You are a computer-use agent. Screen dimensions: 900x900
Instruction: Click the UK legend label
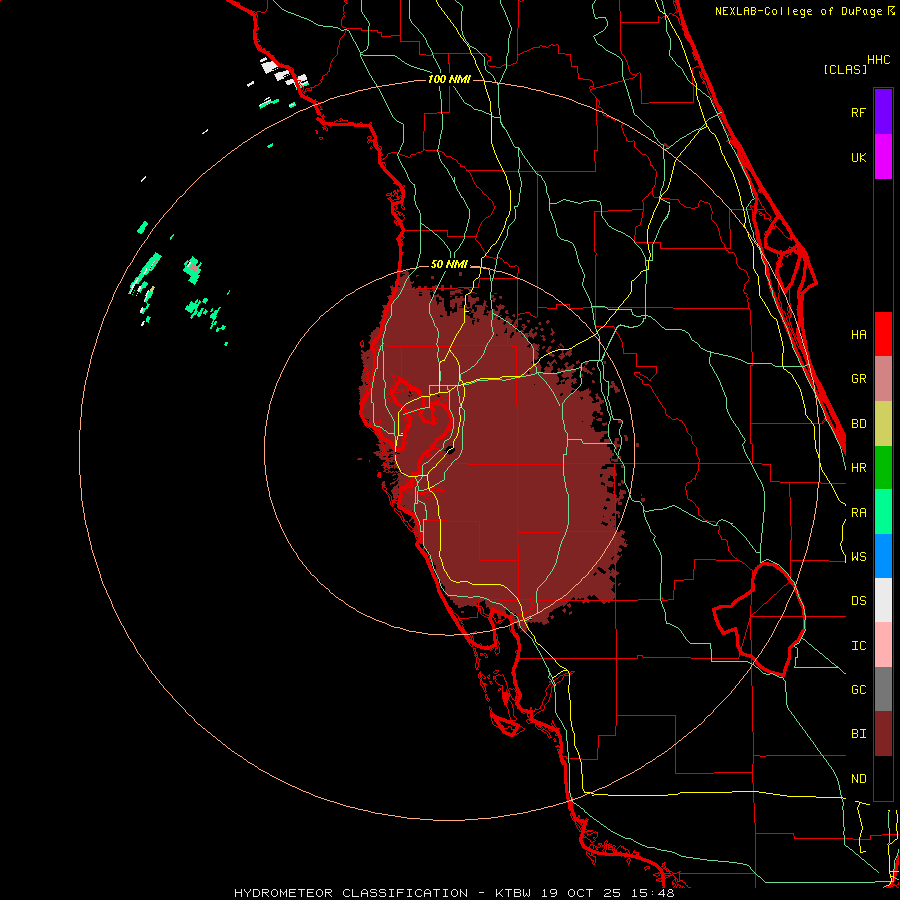[x=858, y=157]
